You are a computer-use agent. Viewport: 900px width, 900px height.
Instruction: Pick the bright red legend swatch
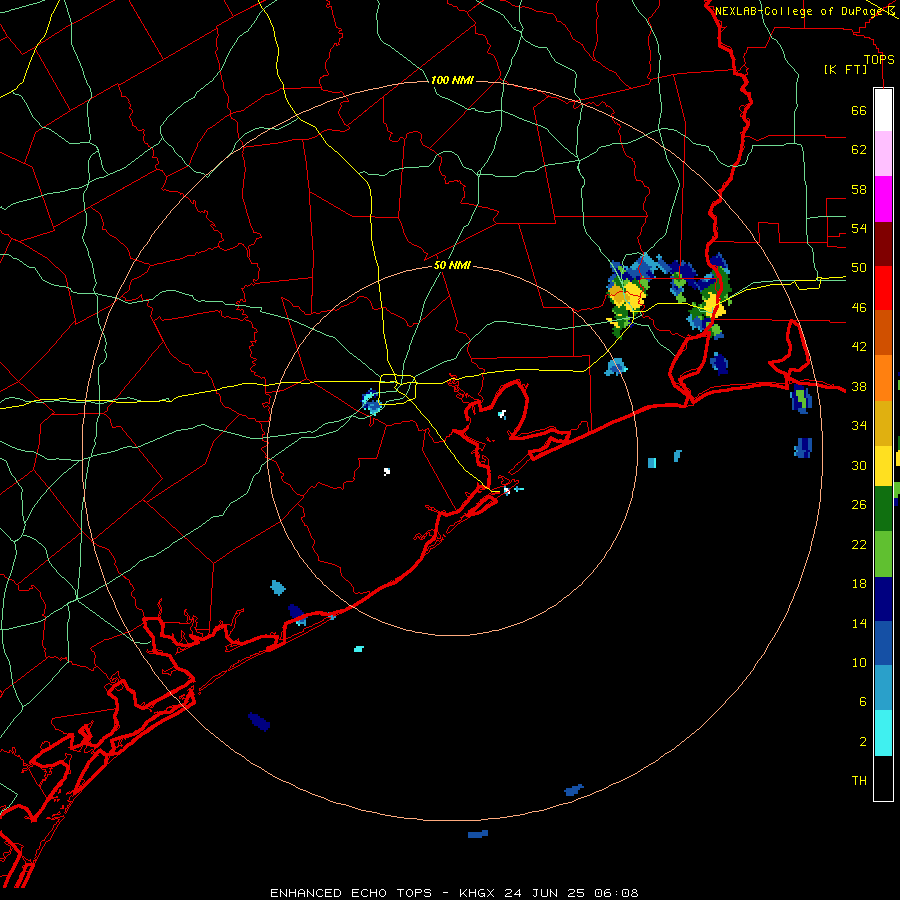pos(883,288)
